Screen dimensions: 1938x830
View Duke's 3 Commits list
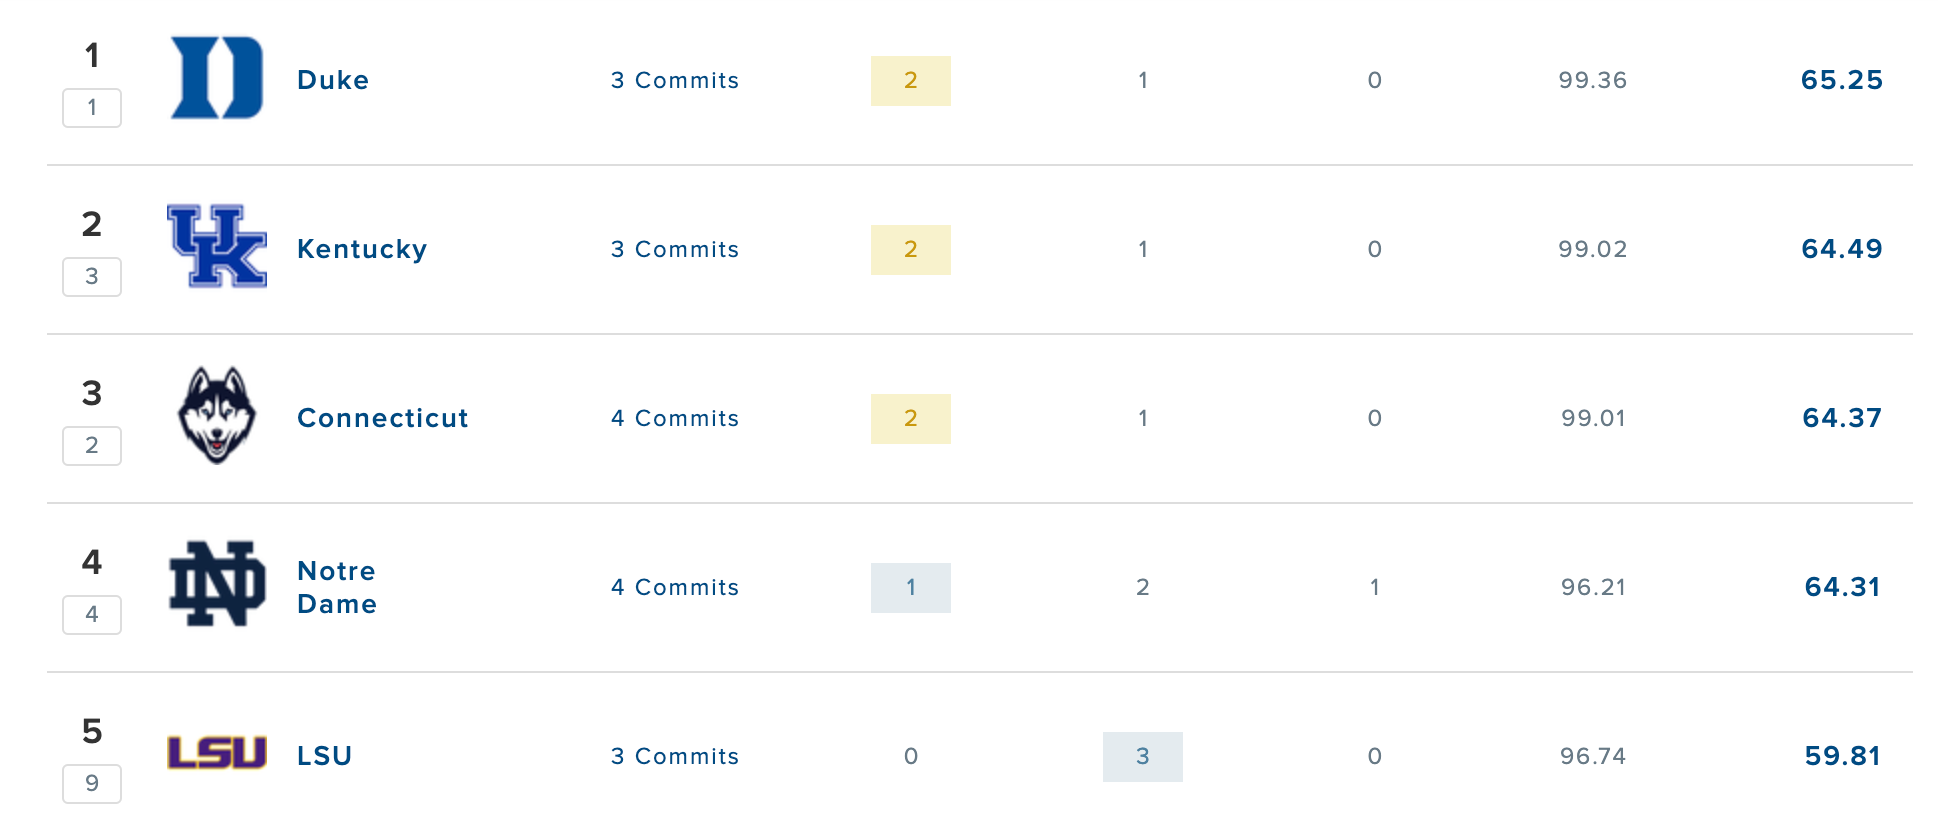pyautogui.click(x=675, y=80)
